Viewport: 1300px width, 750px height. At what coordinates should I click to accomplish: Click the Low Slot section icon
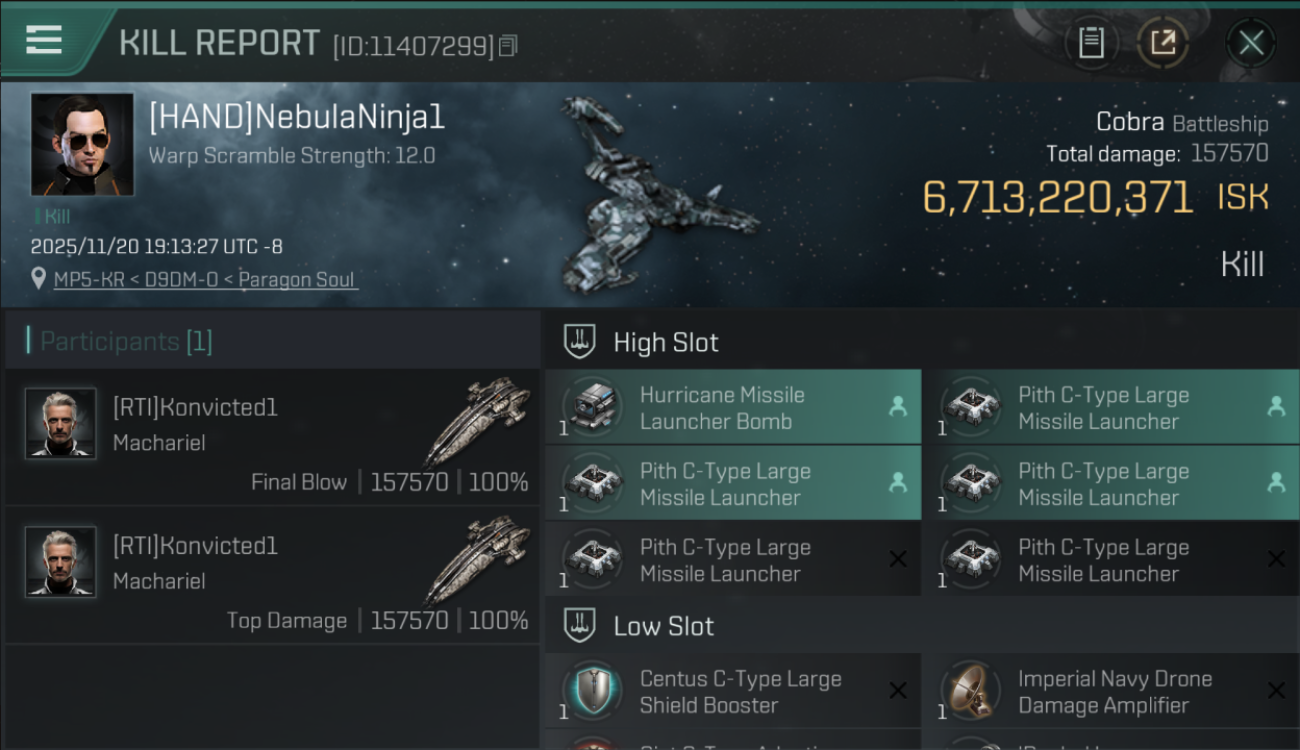pyautogui.click(x=580, y=626)
